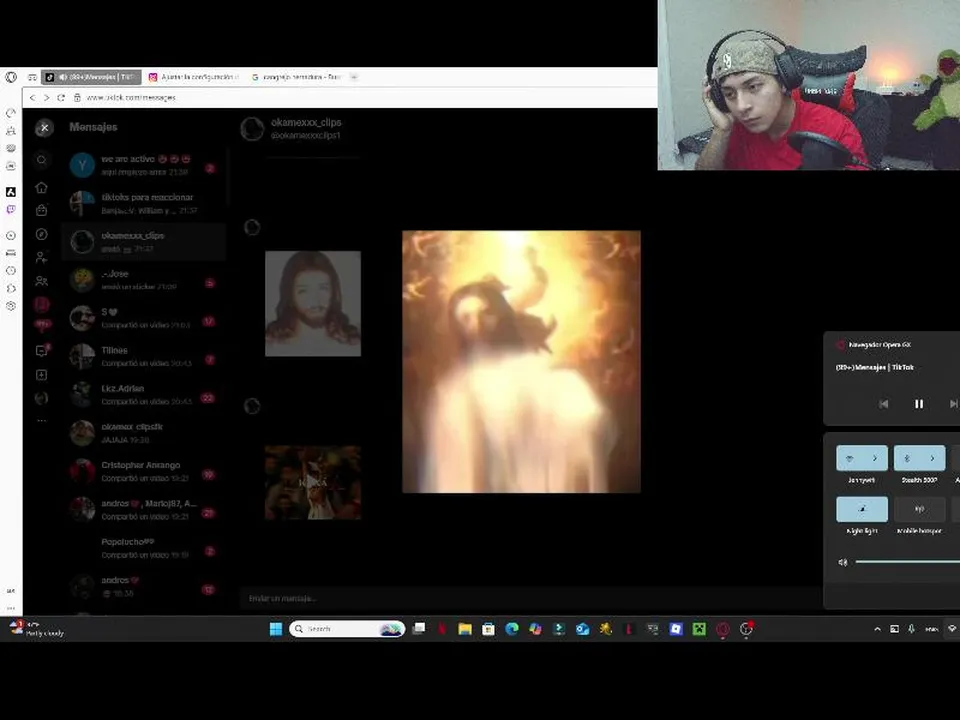960x720 pixels.
Task: Go to TikTok Home icon
Action: pos(42,187)
